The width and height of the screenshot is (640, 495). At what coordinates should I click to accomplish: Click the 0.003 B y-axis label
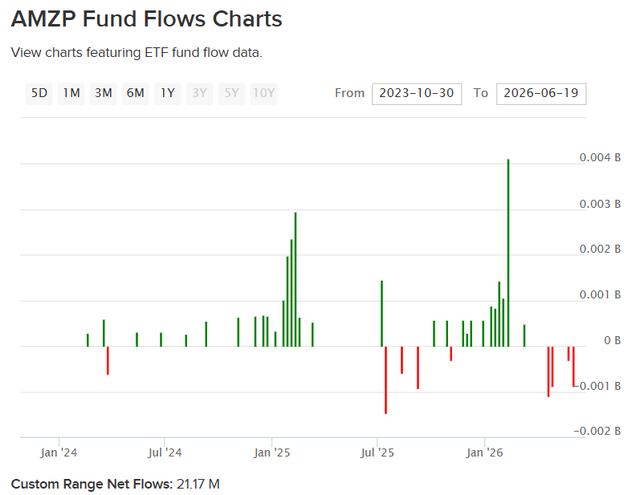pyautogui.click(x=600, y=204)
